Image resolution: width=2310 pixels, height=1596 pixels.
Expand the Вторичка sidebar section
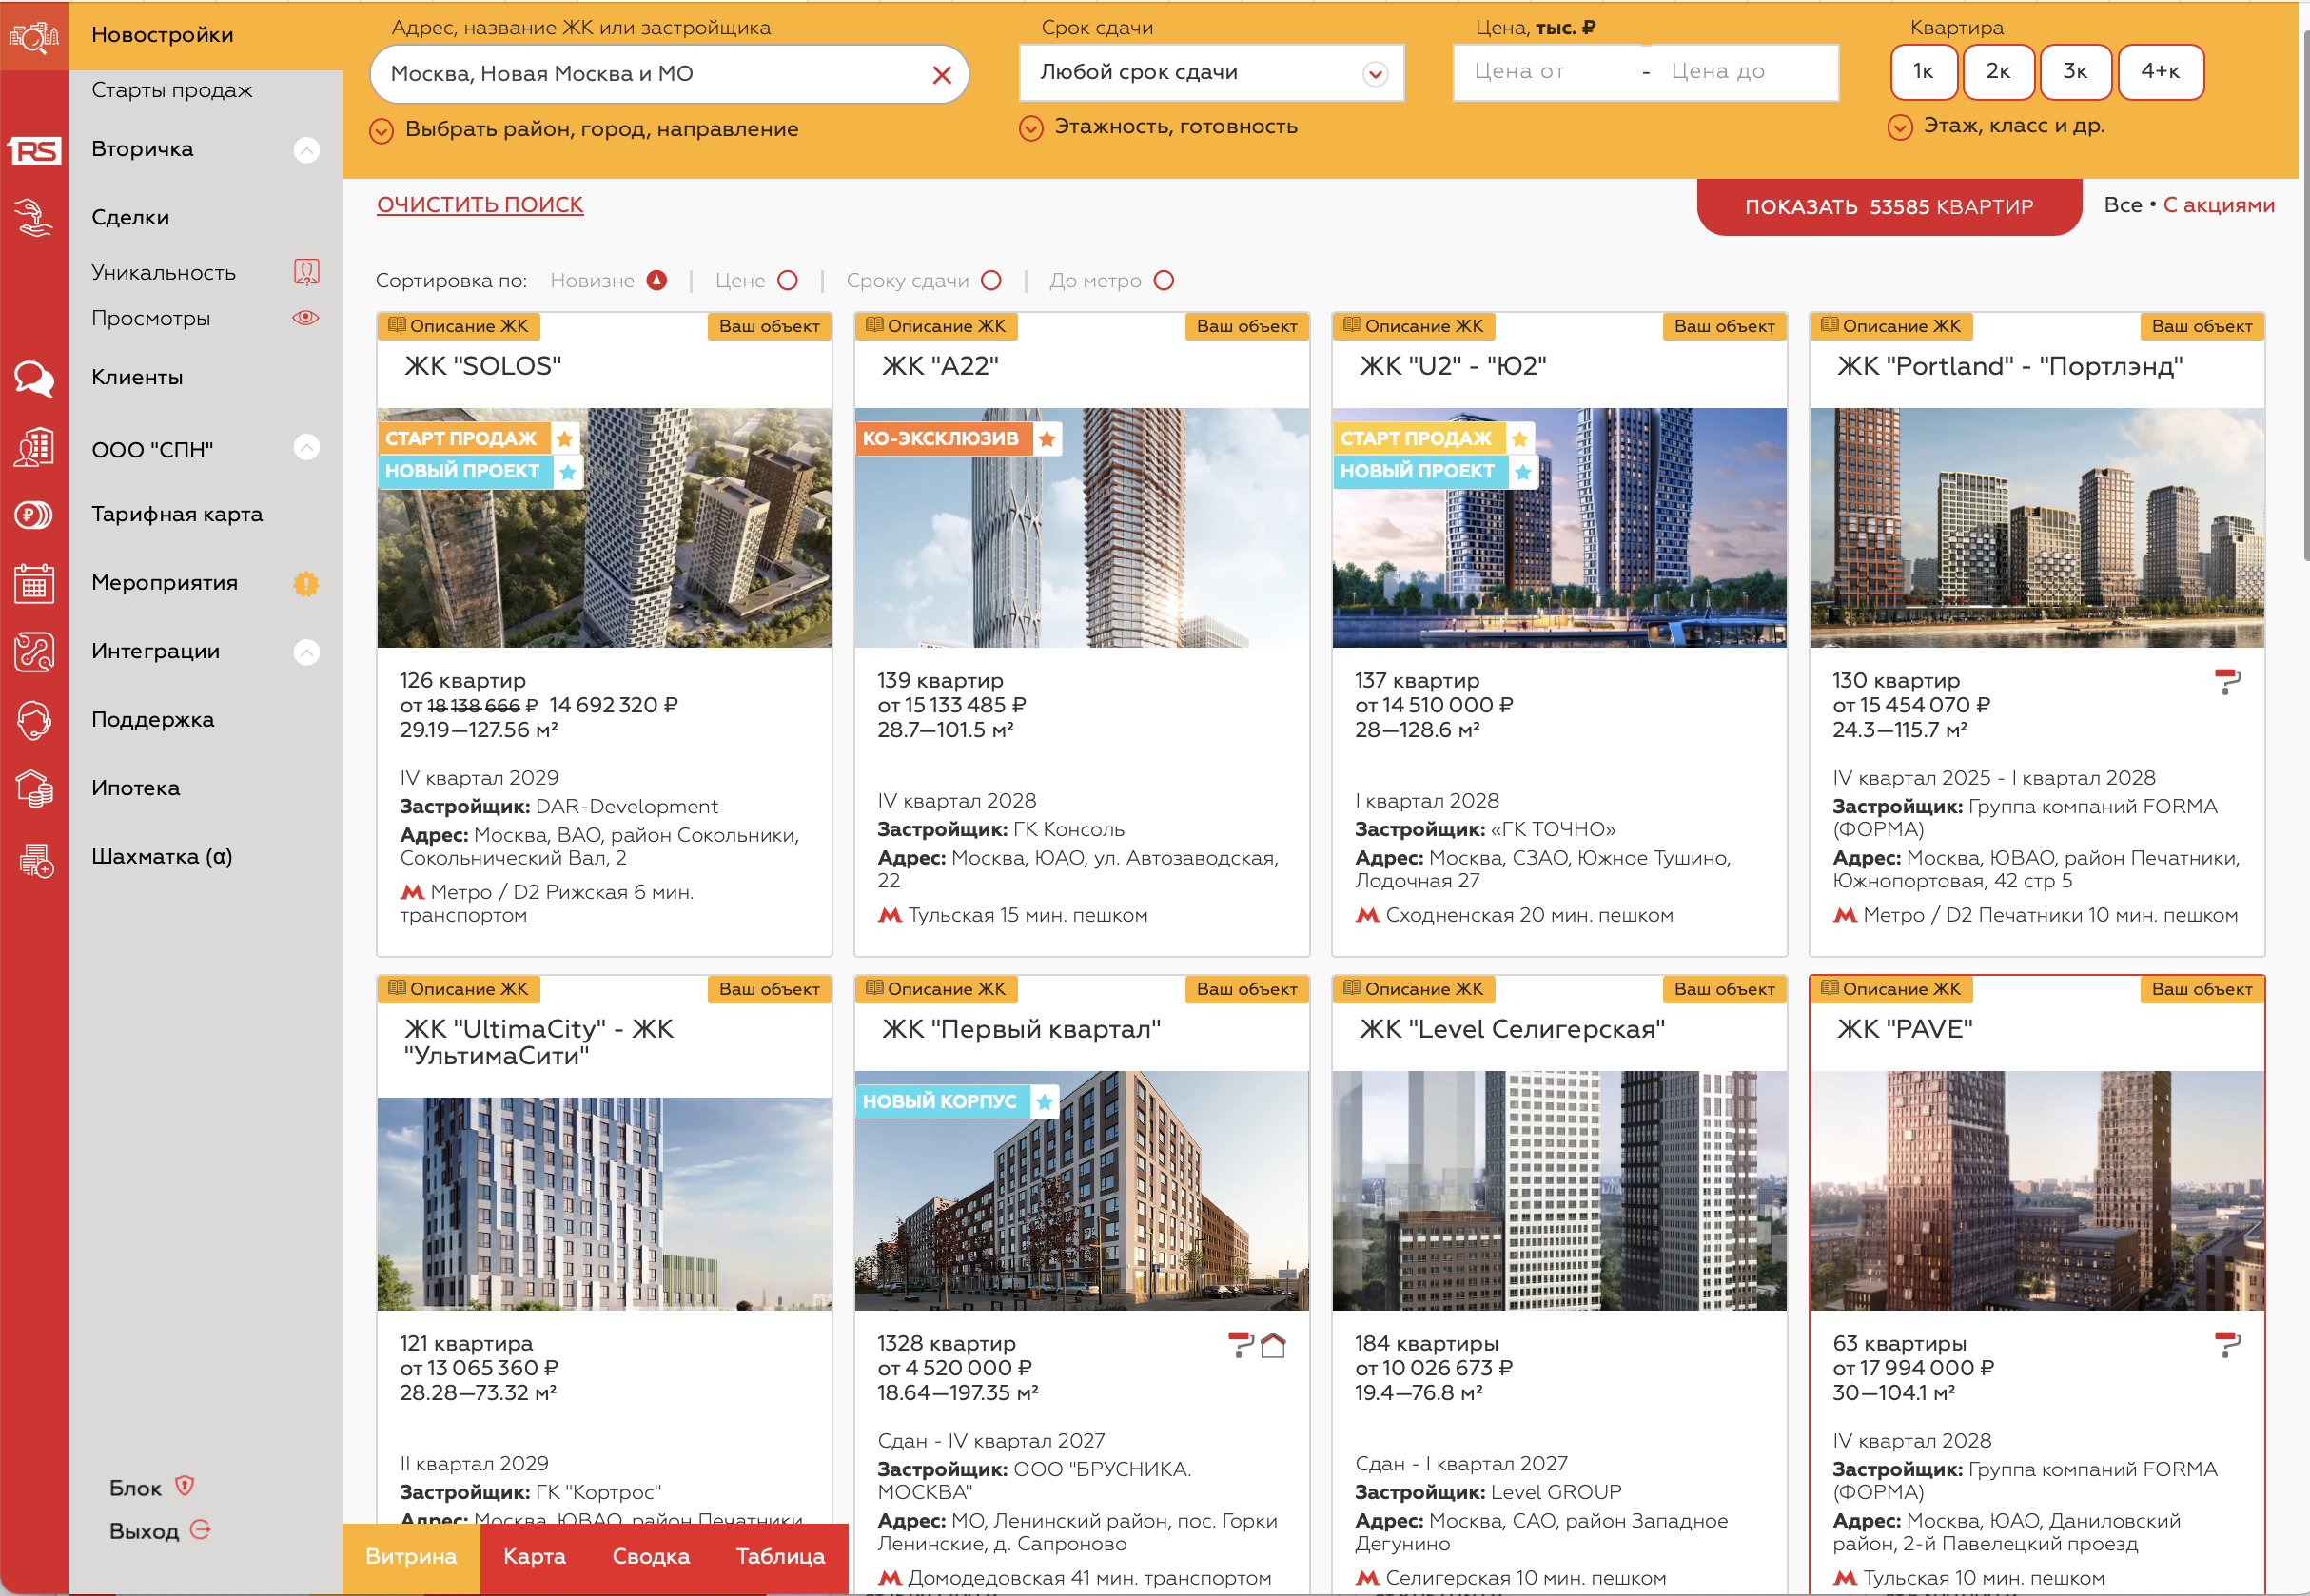pos(307,150)
